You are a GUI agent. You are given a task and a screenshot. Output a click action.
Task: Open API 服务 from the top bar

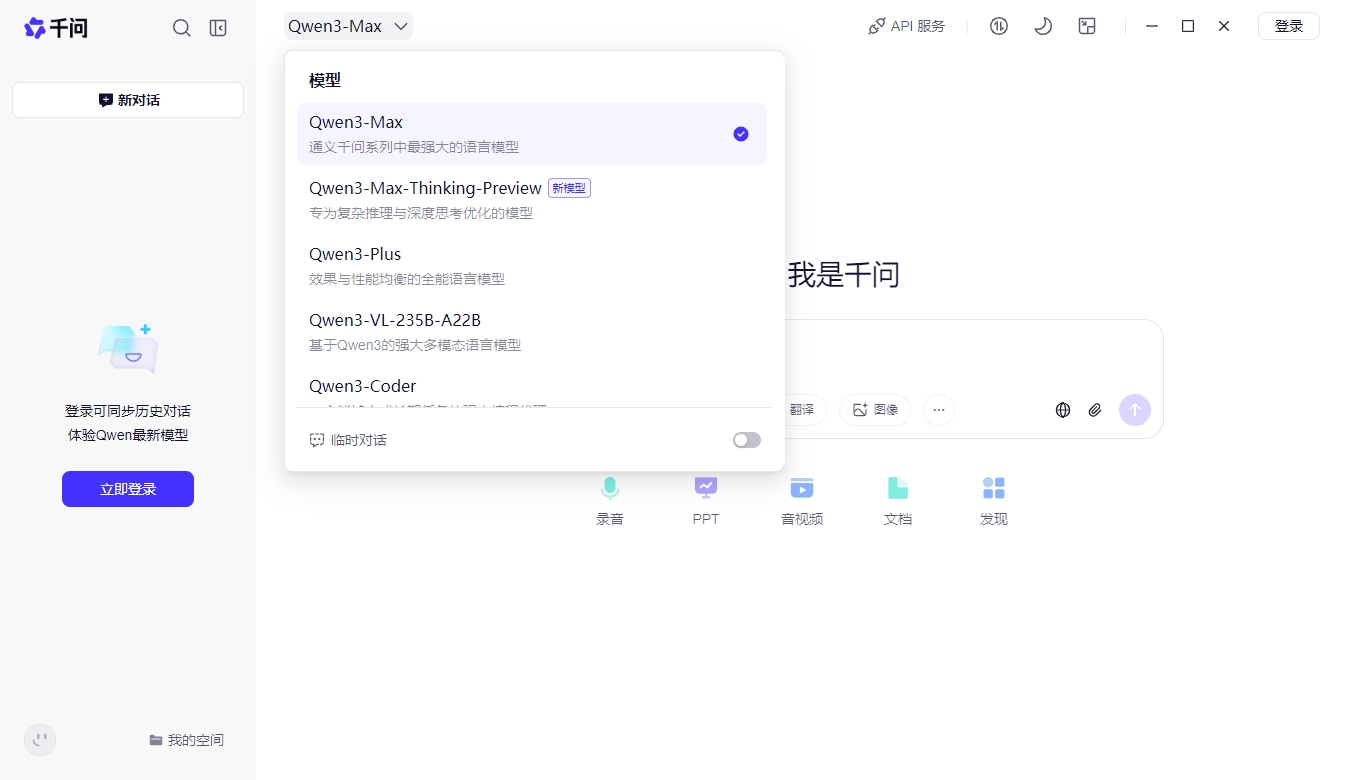point(906,26)
